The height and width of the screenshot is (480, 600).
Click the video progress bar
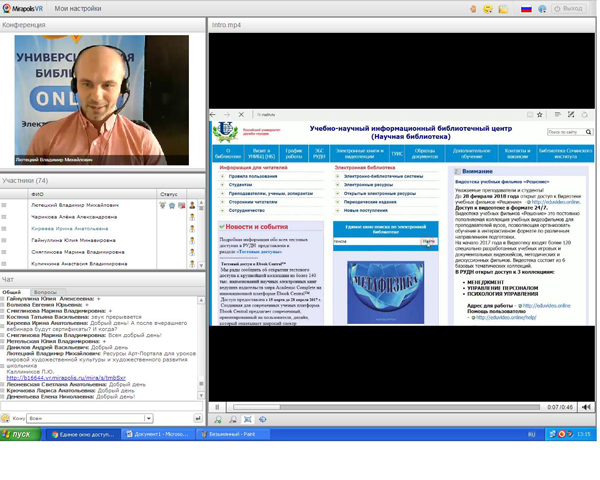[x=386, y=407]
